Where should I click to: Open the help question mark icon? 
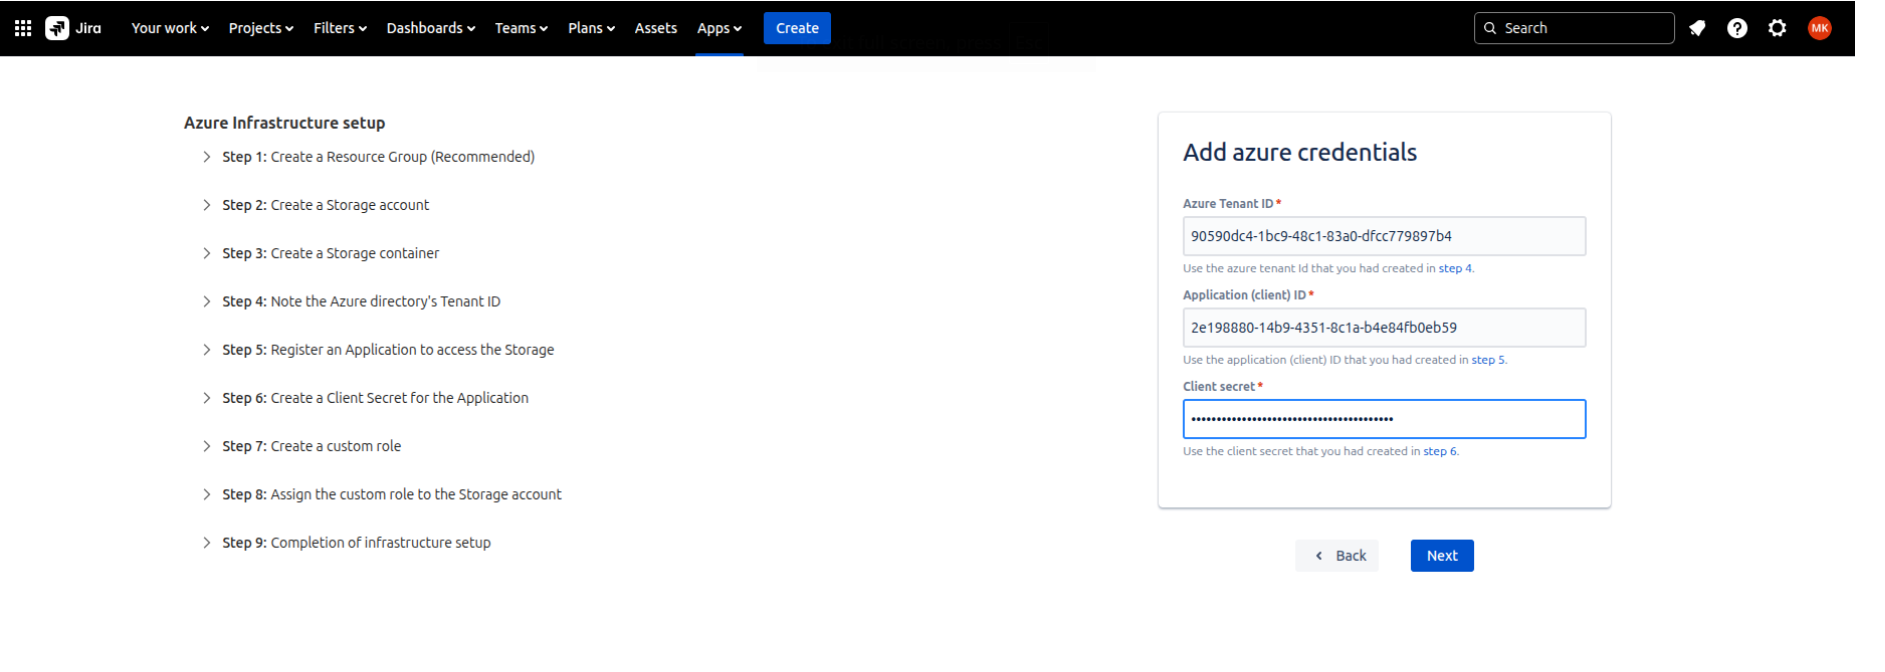[1737, 28]
